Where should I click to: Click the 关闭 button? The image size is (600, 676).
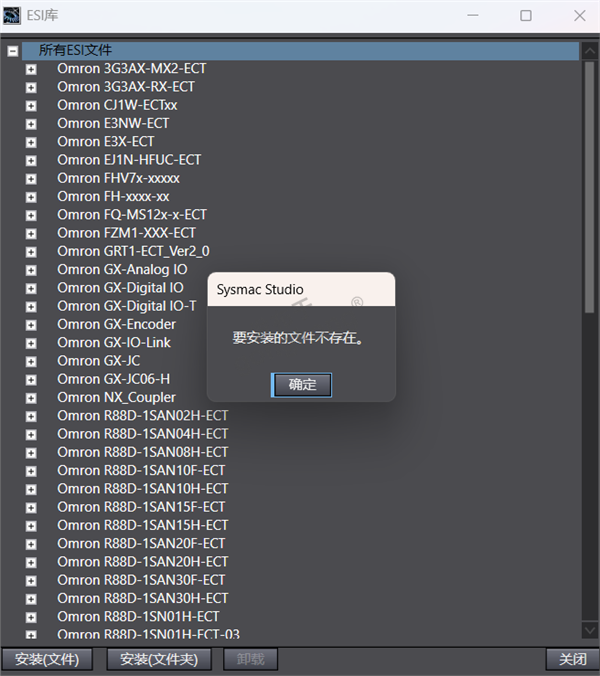pos(572,659)
